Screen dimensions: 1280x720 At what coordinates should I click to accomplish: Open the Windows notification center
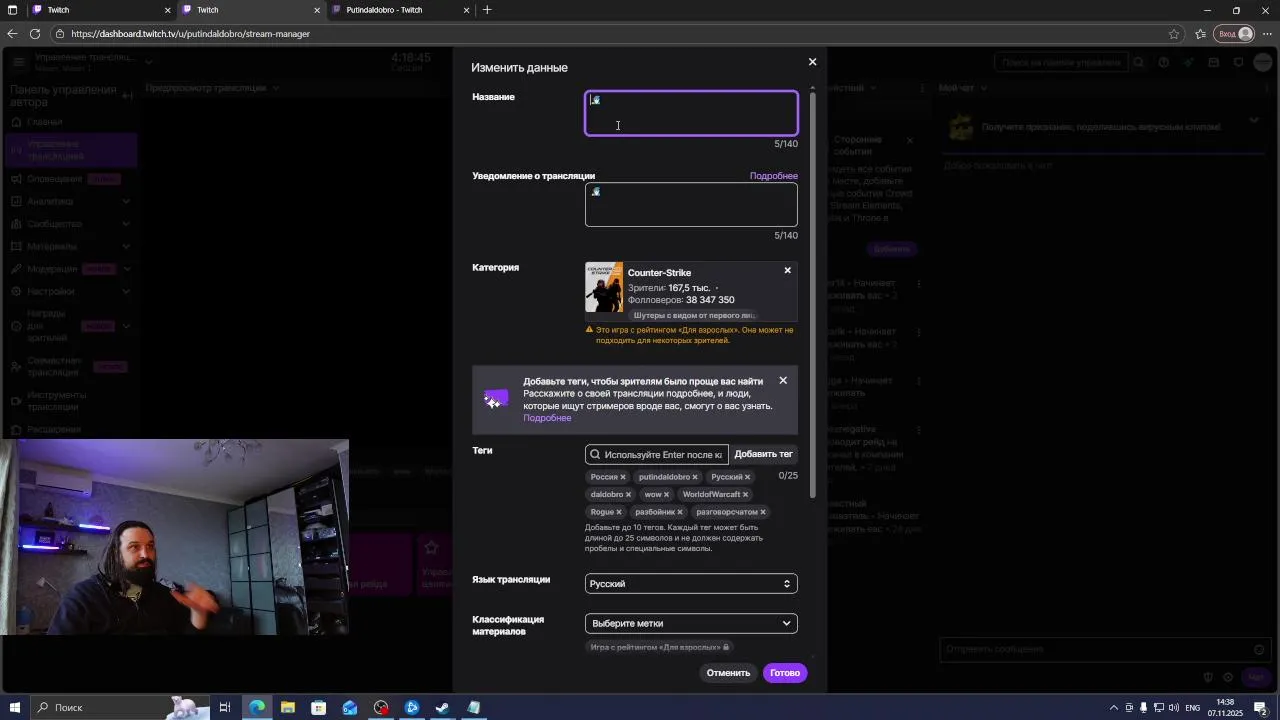pos(1261,708)
